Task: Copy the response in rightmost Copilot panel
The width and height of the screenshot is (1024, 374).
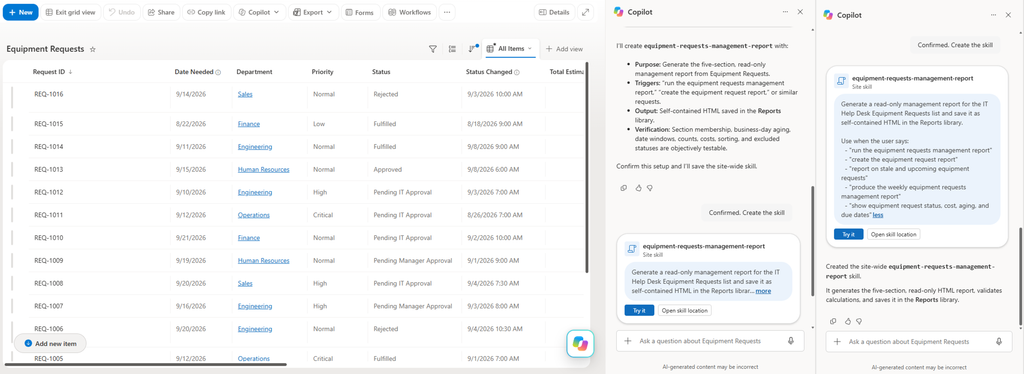Action: coord(833,321)
